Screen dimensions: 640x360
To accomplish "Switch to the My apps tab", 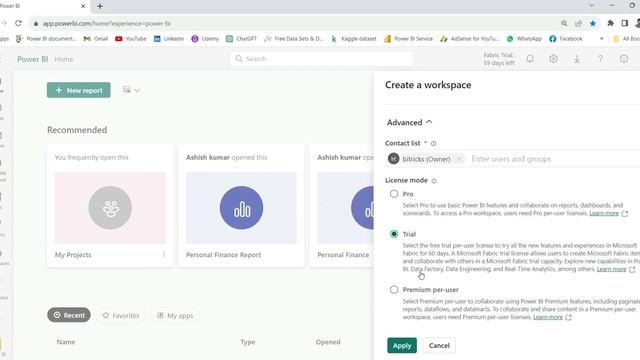I will point(175,315).
